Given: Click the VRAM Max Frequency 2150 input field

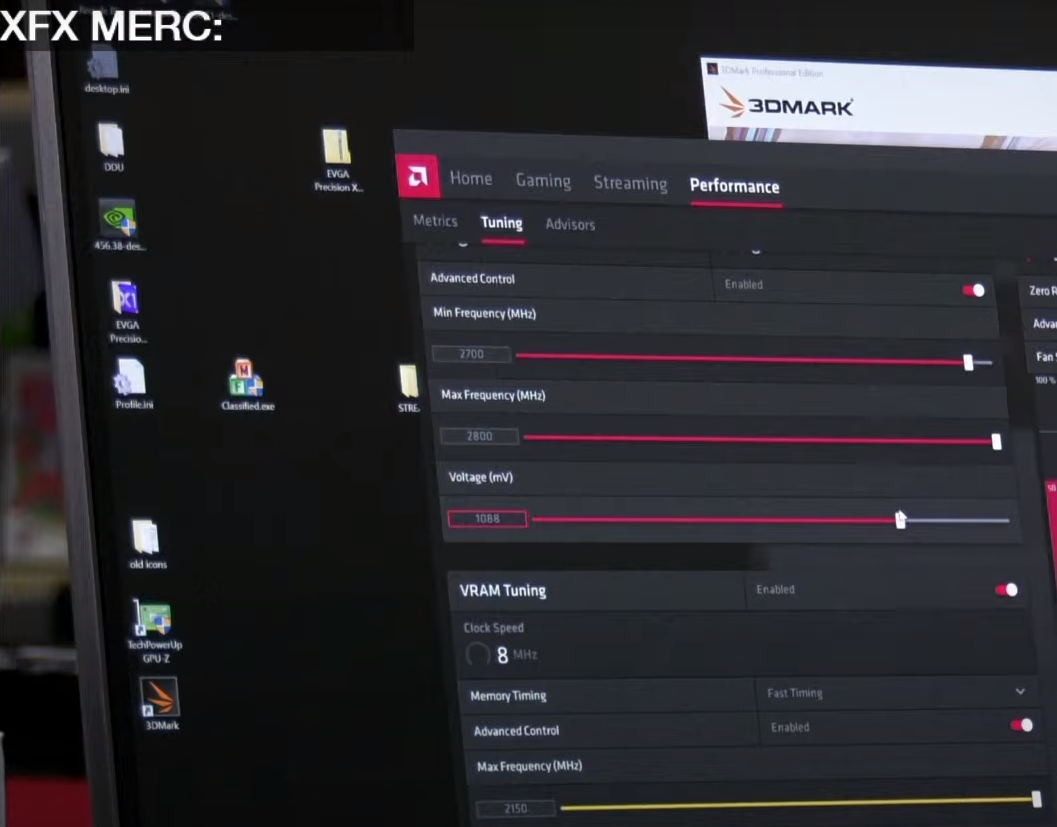Looking at the screenshot, I should point(516,808).
